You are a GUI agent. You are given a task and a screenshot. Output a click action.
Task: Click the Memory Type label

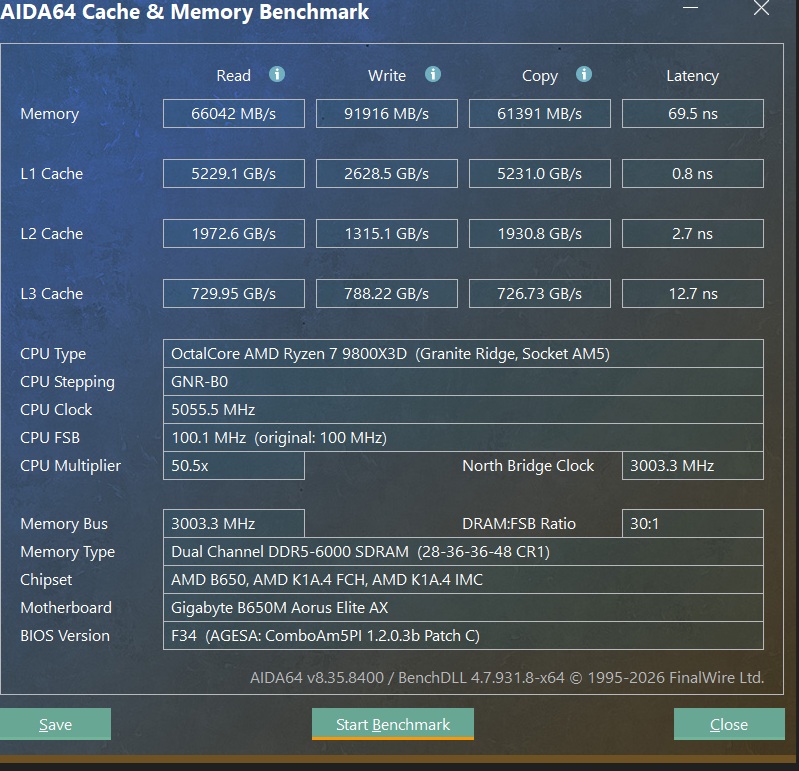point(67,552)
